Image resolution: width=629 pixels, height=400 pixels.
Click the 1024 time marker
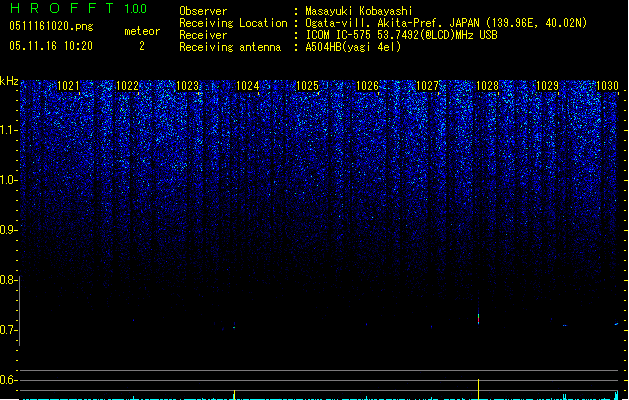click(x=248, y=86)
